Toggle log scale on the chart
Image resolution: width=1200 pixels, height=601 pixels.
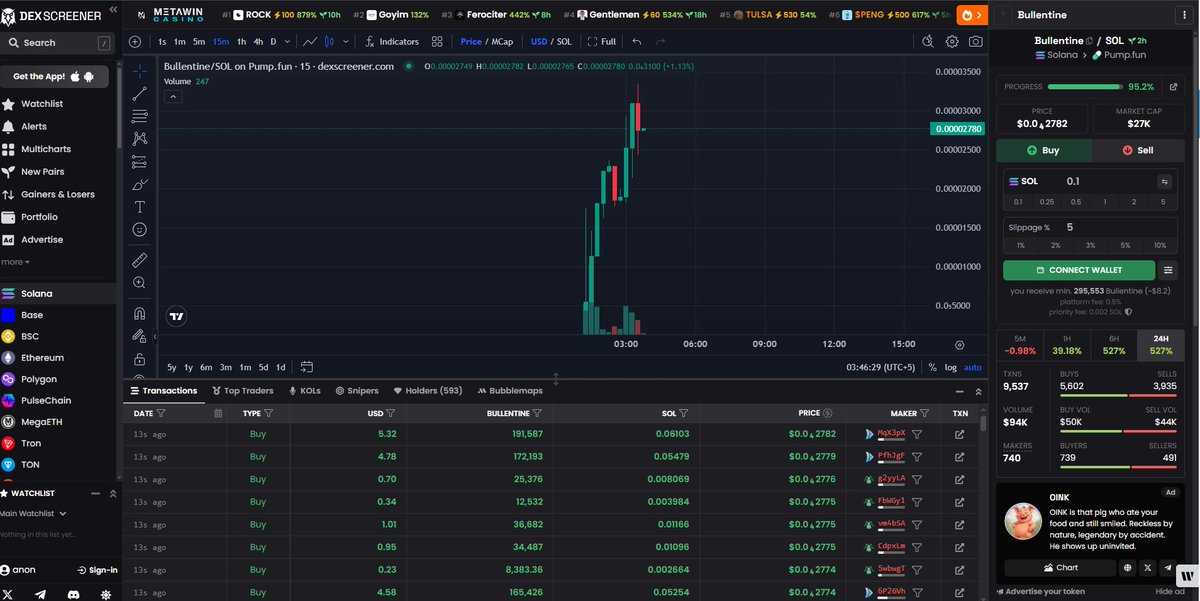[x=950, y=367]
